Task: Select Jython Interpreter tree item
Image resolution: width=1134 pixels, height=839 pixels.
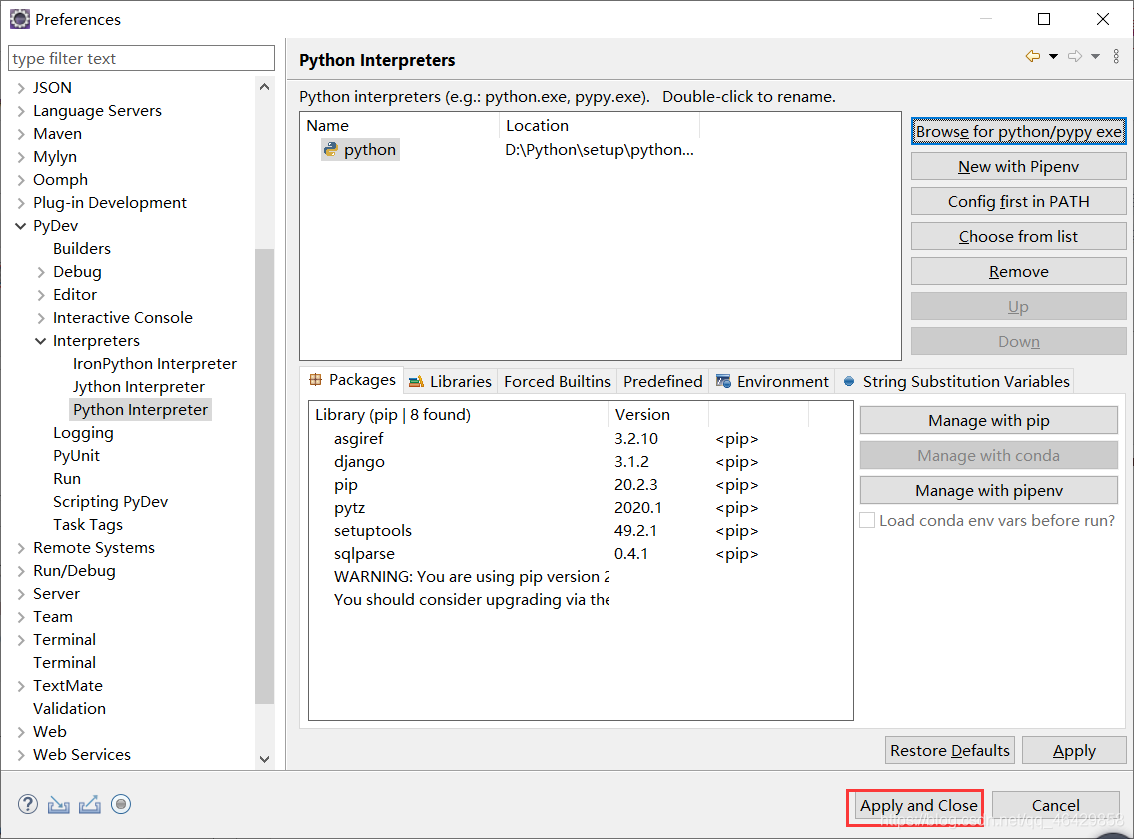Action: 139,387
